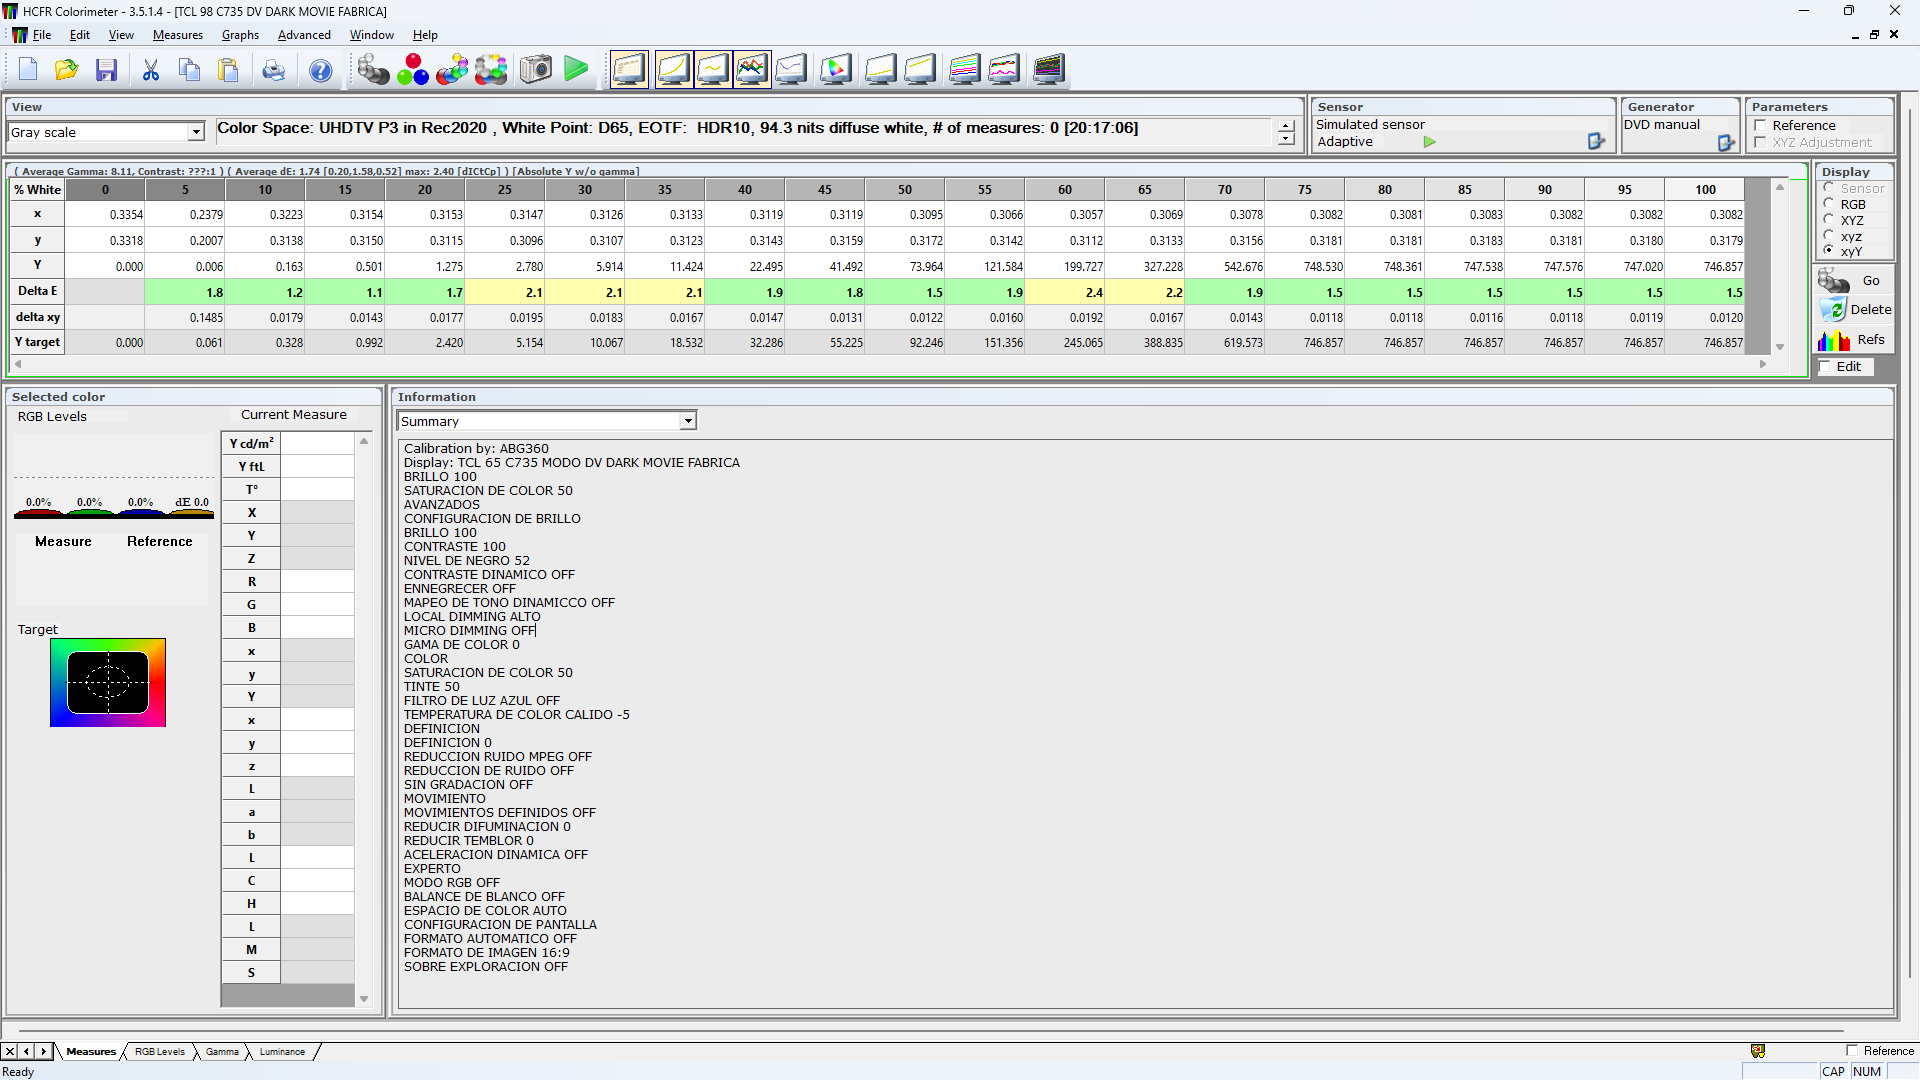1920x1080 pixels.
Task: Configure sensor via its settings icon
Action: click(1596, 142)
